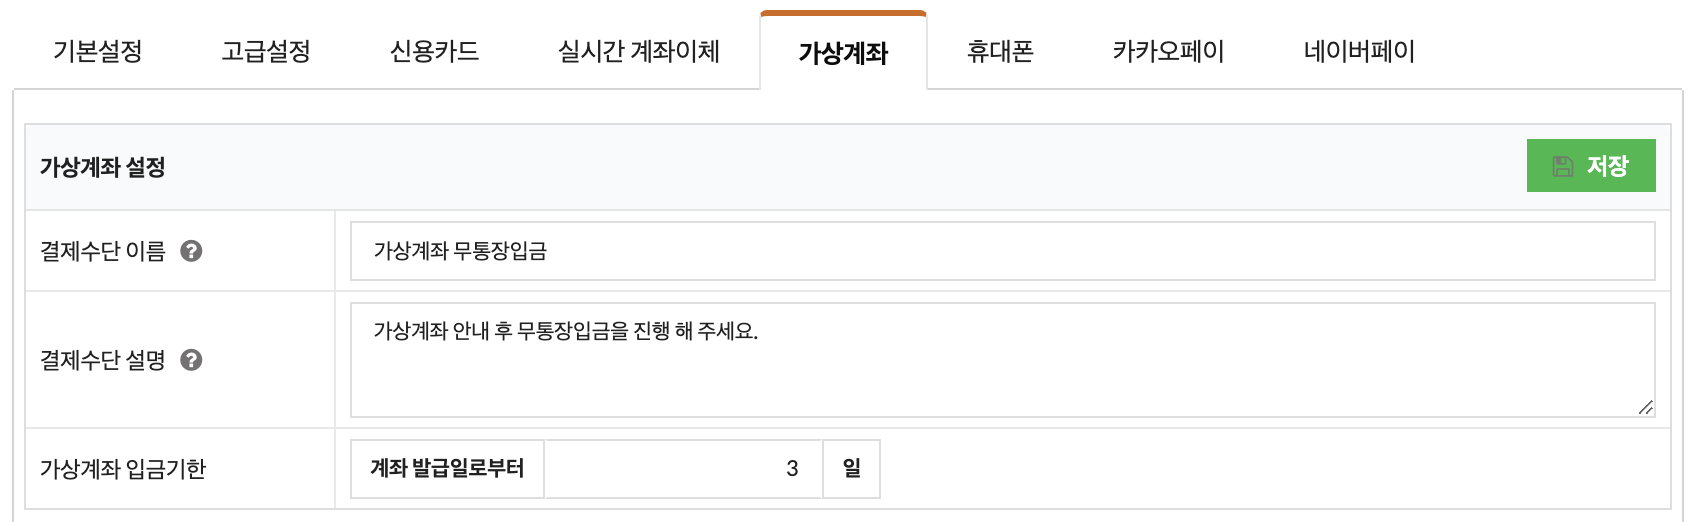Focus the deposit deadline days field showing 3
The image size is (1698, 522).
683,468
